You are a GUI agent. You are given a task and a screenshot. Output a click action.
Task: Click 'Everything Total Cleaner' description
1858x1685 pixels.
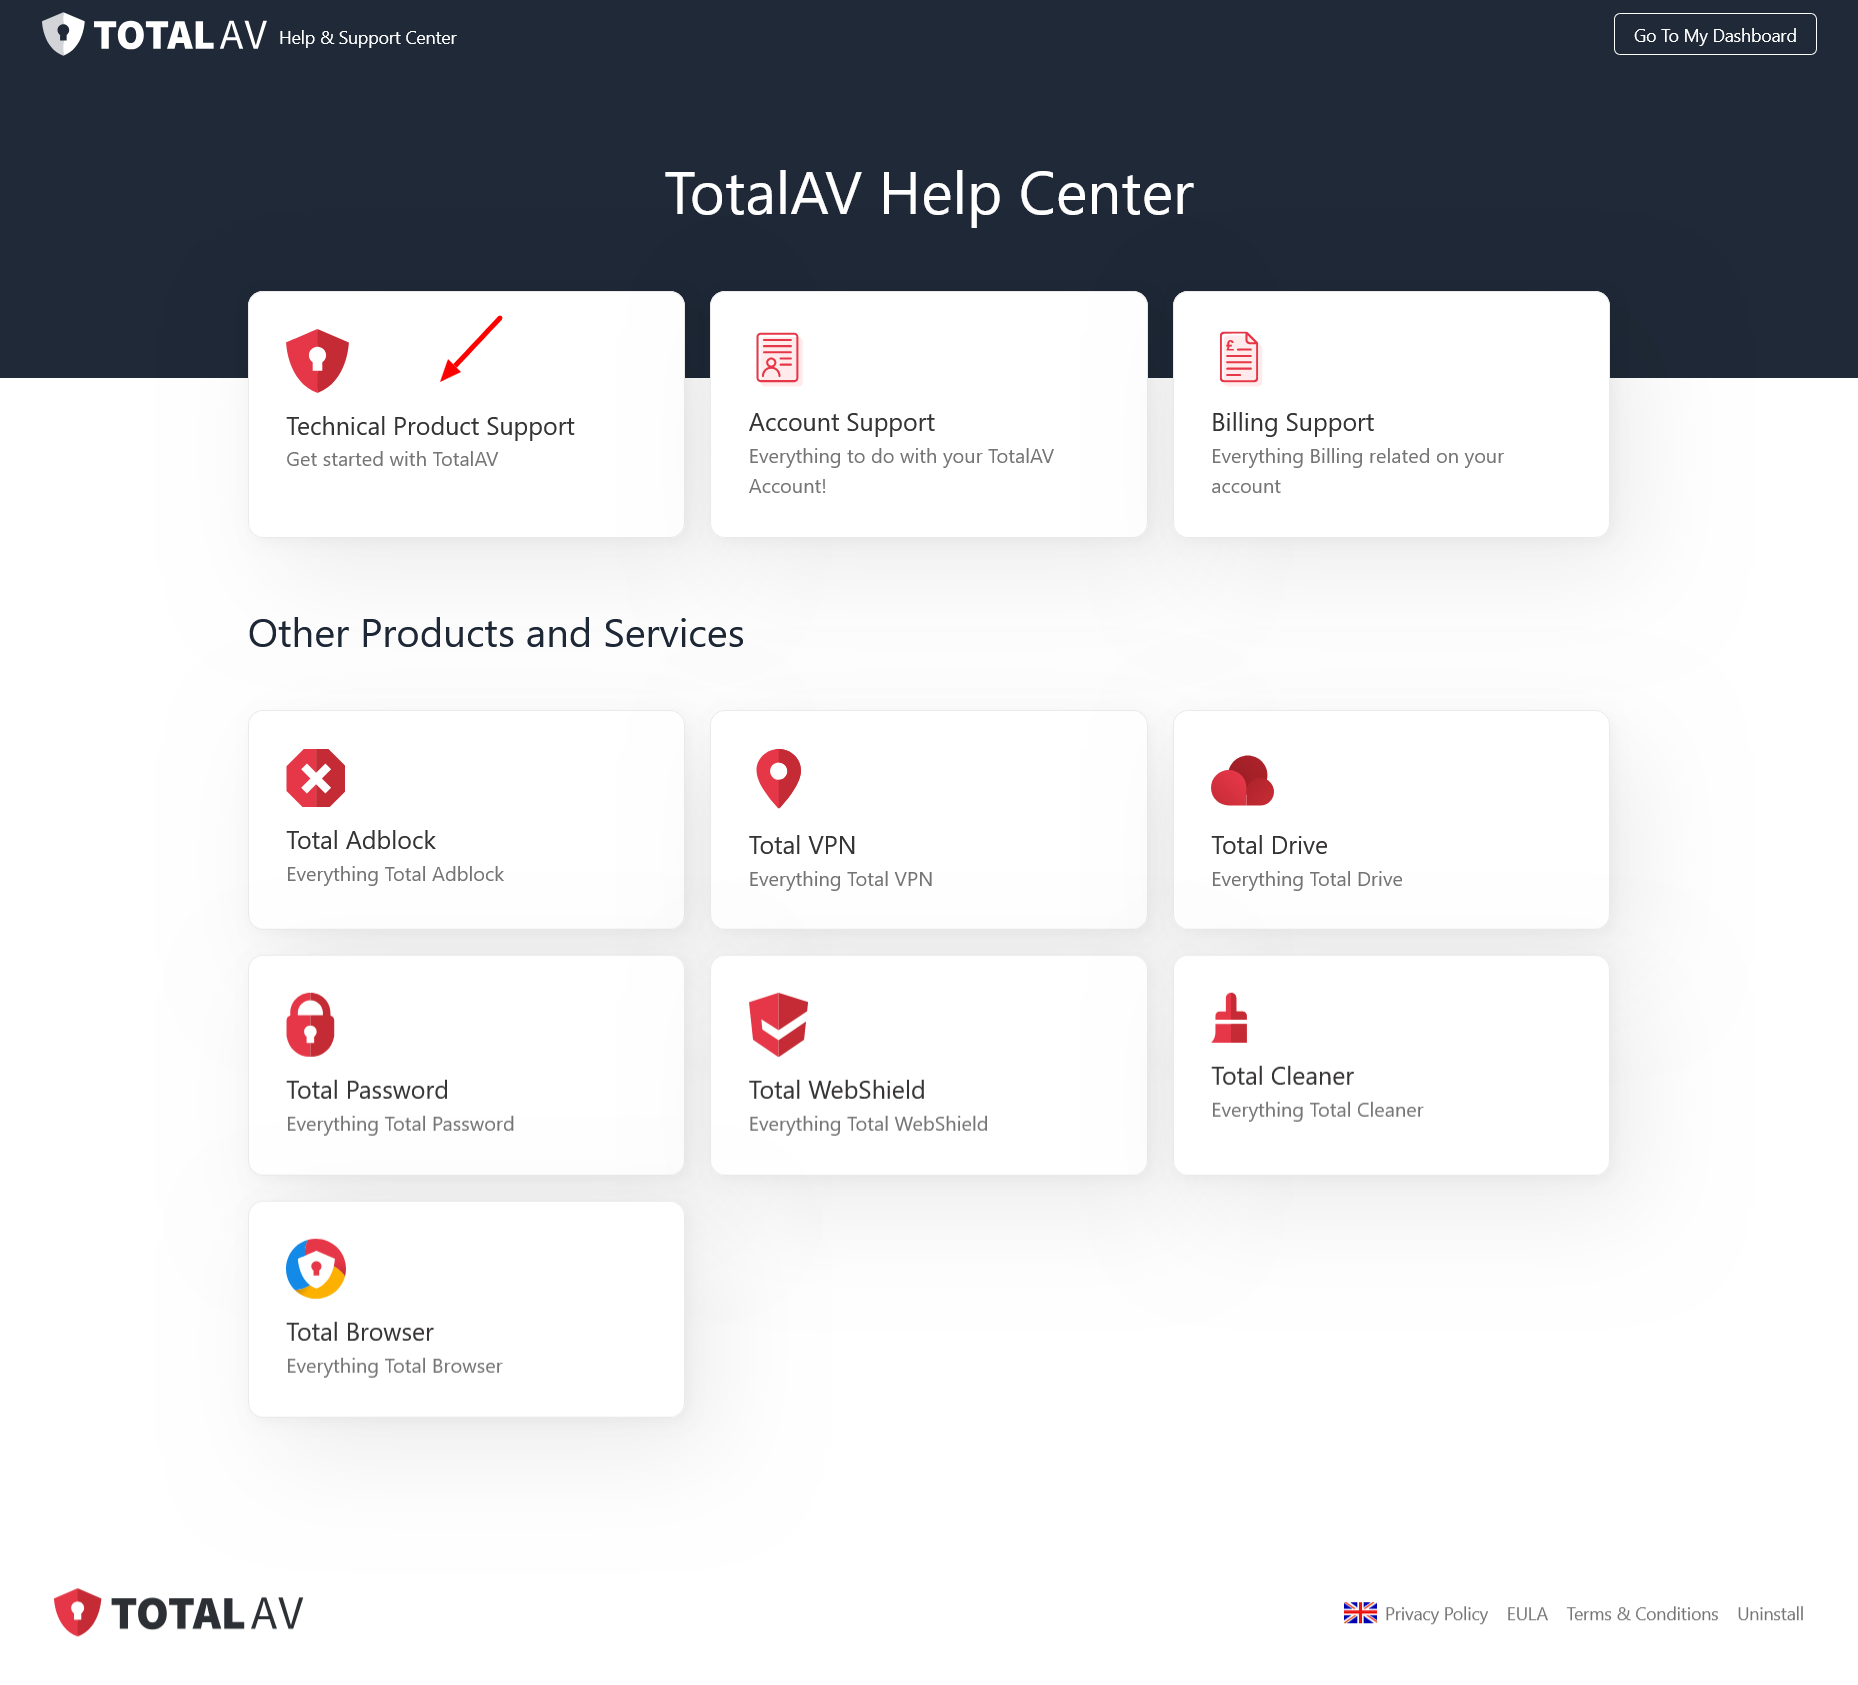coord(1317,1110)
